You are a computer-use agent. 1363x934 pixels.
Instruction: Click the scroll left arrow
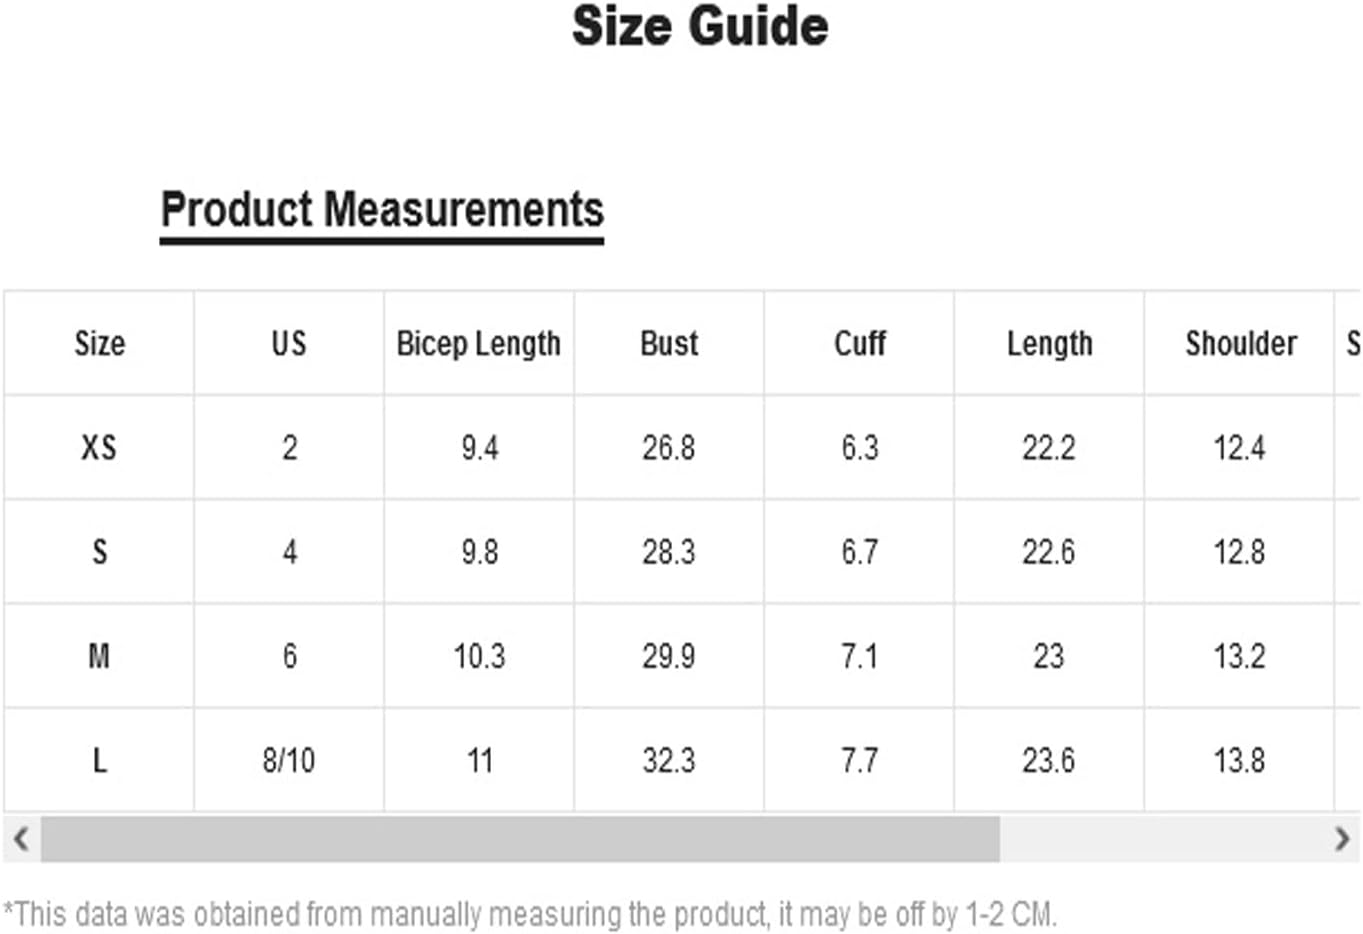point(21,838)
